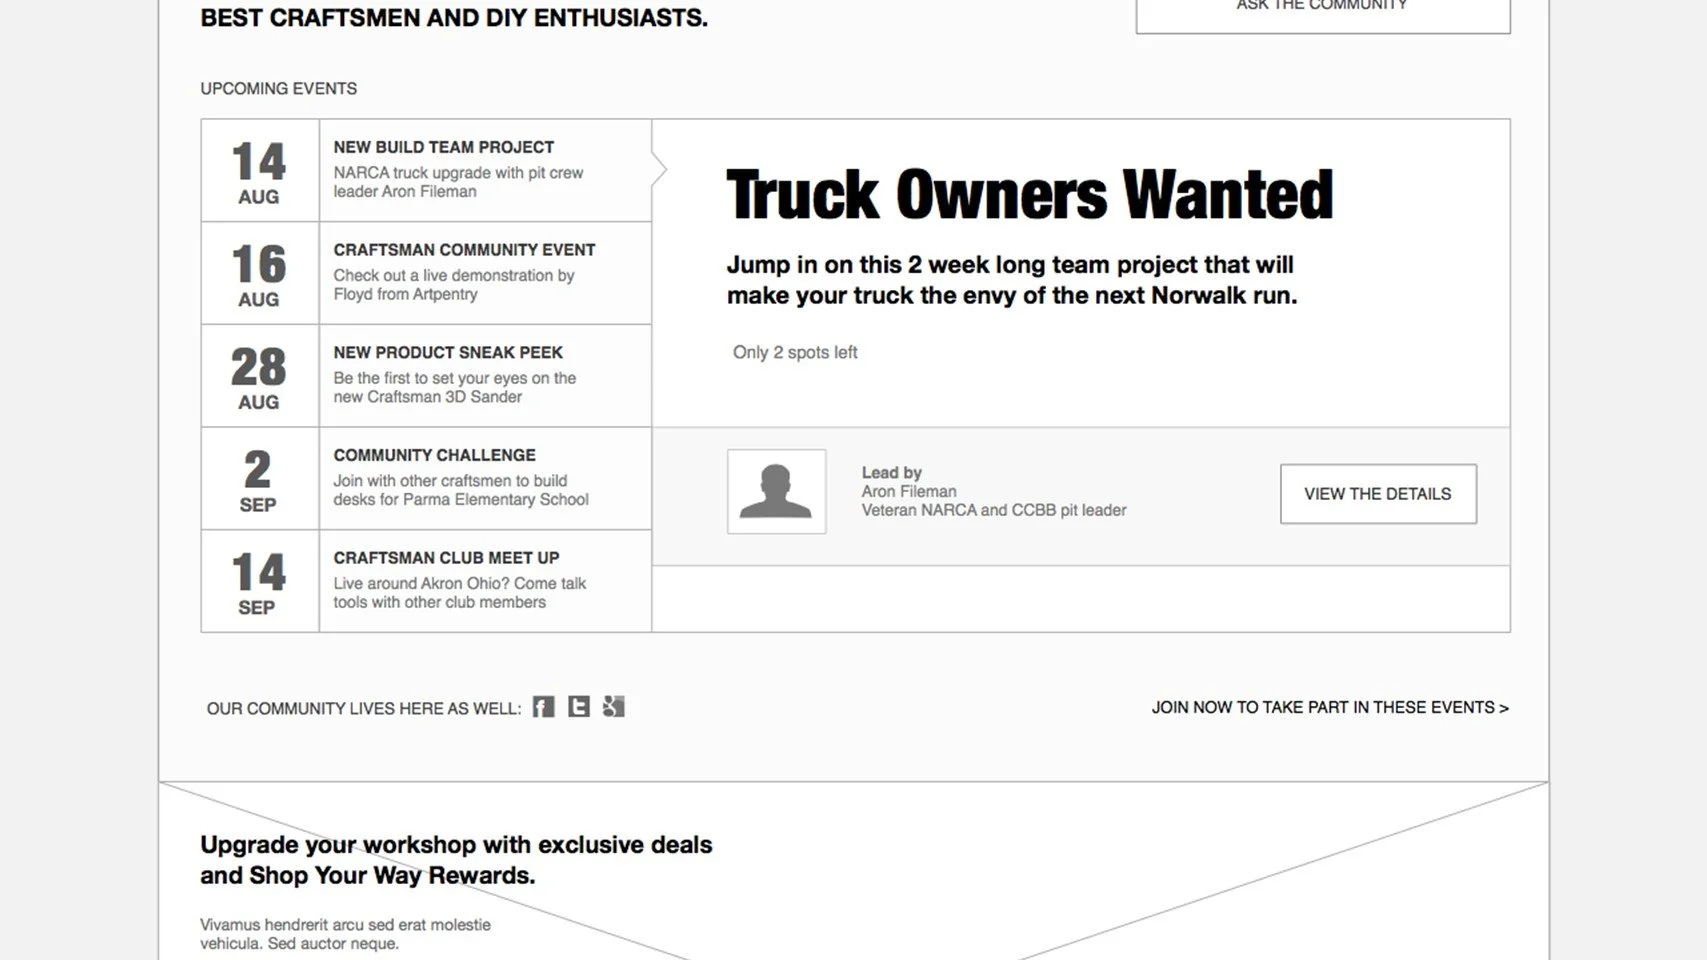Click the 2 SEP date box

[260, 478]
